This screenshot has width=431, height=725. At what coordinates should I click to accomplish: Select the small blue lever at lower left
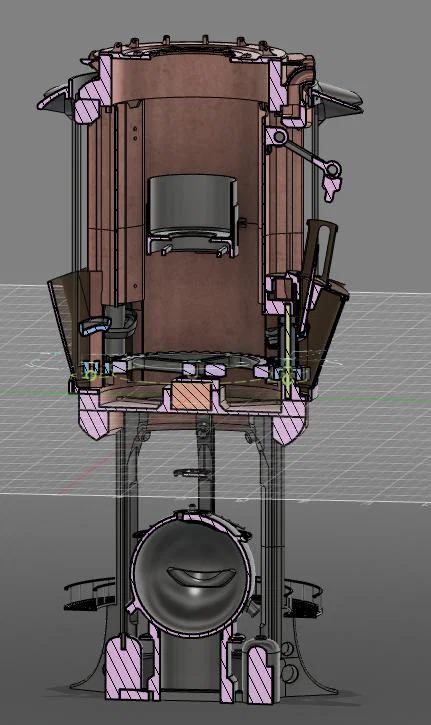pyautogui.click(x=96, y=326)
